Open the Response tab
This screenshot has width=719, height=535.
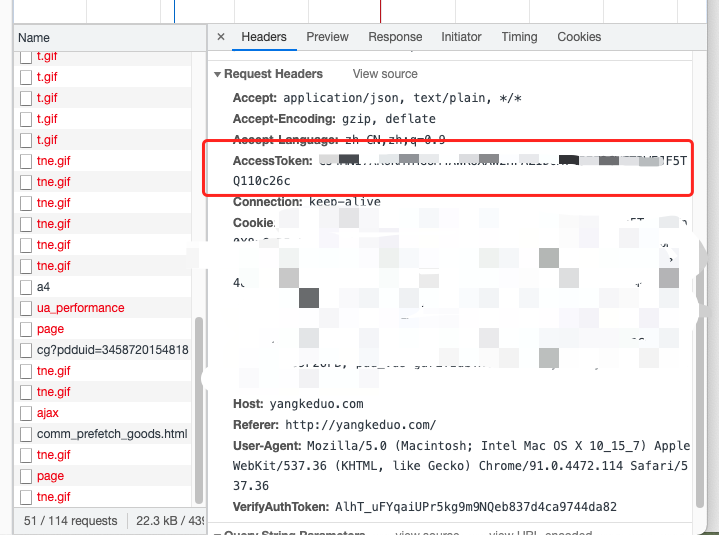[395, 37]
